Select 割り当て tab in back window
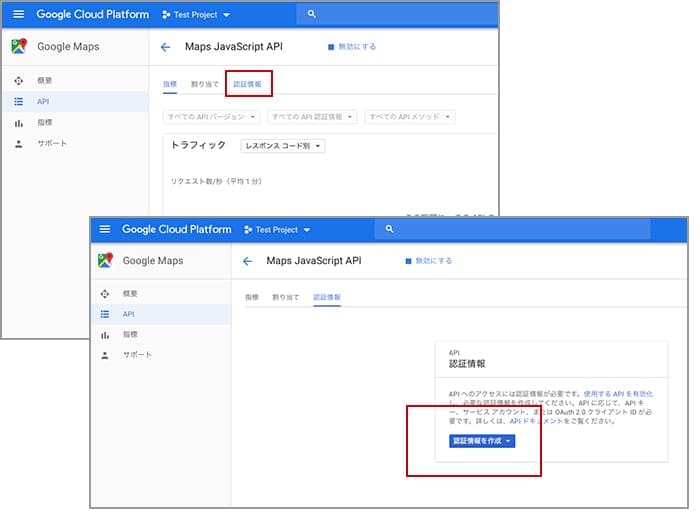 [204, 84]
